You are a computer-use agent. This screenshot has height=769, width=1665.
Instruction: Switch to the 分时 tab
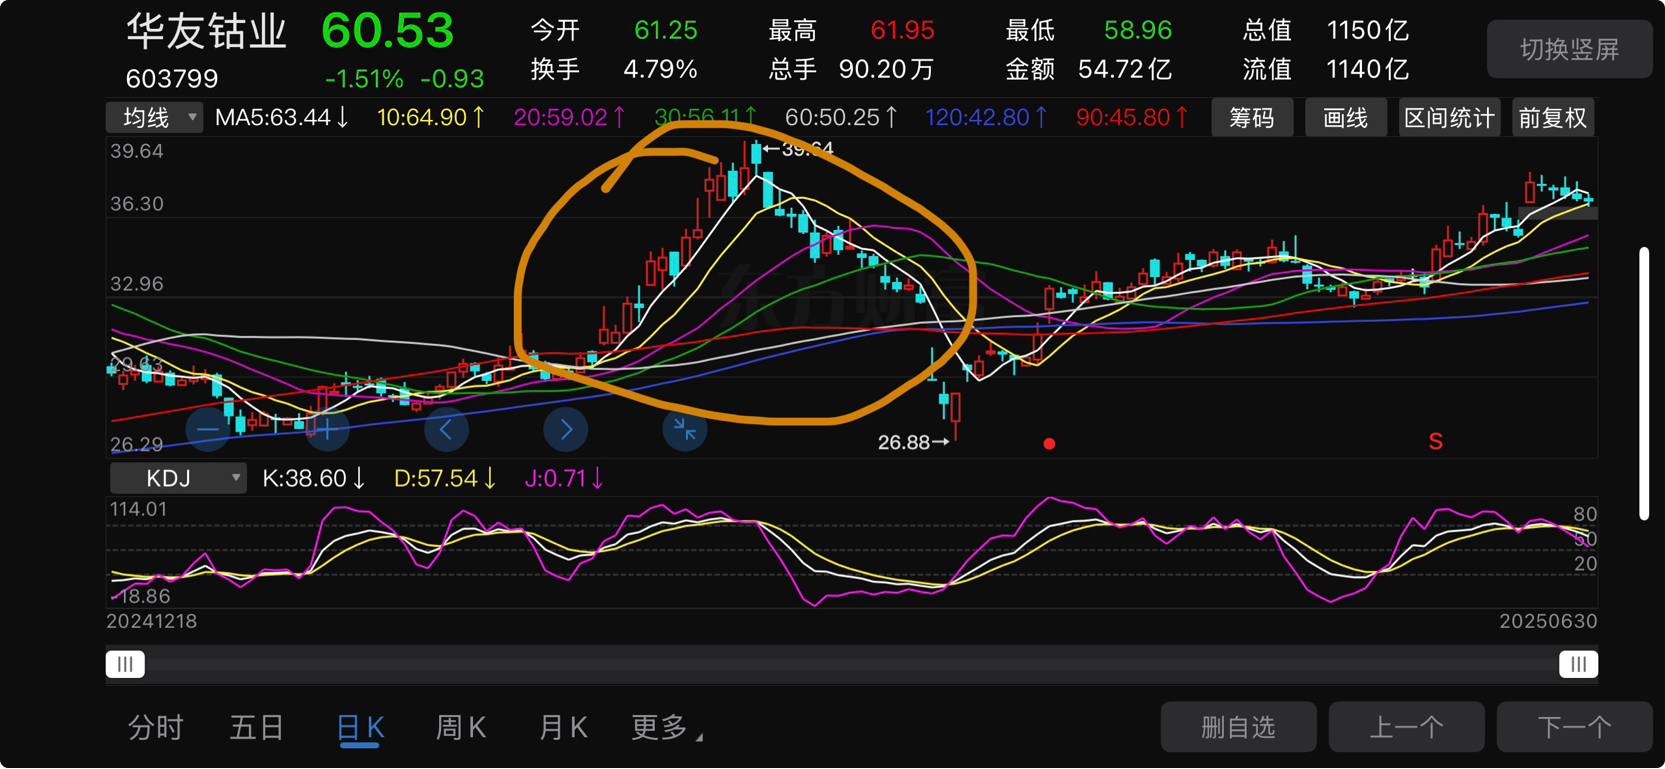(x=155, y=728)
